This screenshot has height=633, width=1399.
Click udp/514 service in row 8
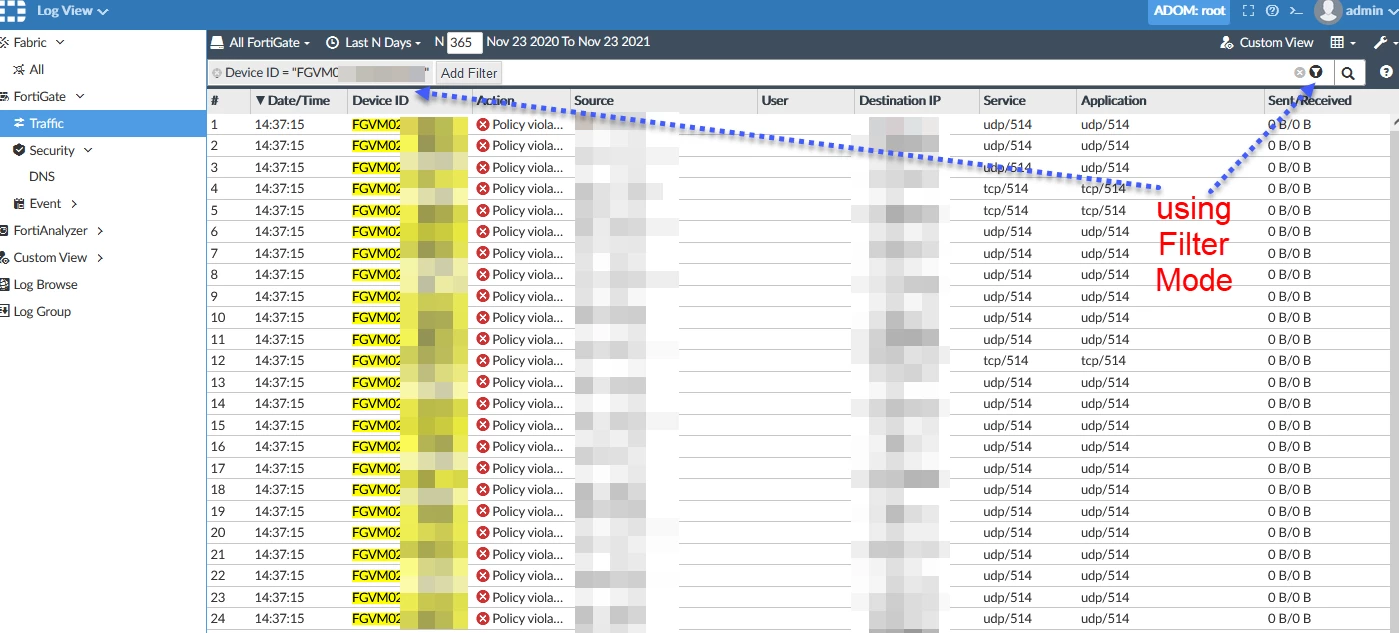click(x=1007, y=275)
